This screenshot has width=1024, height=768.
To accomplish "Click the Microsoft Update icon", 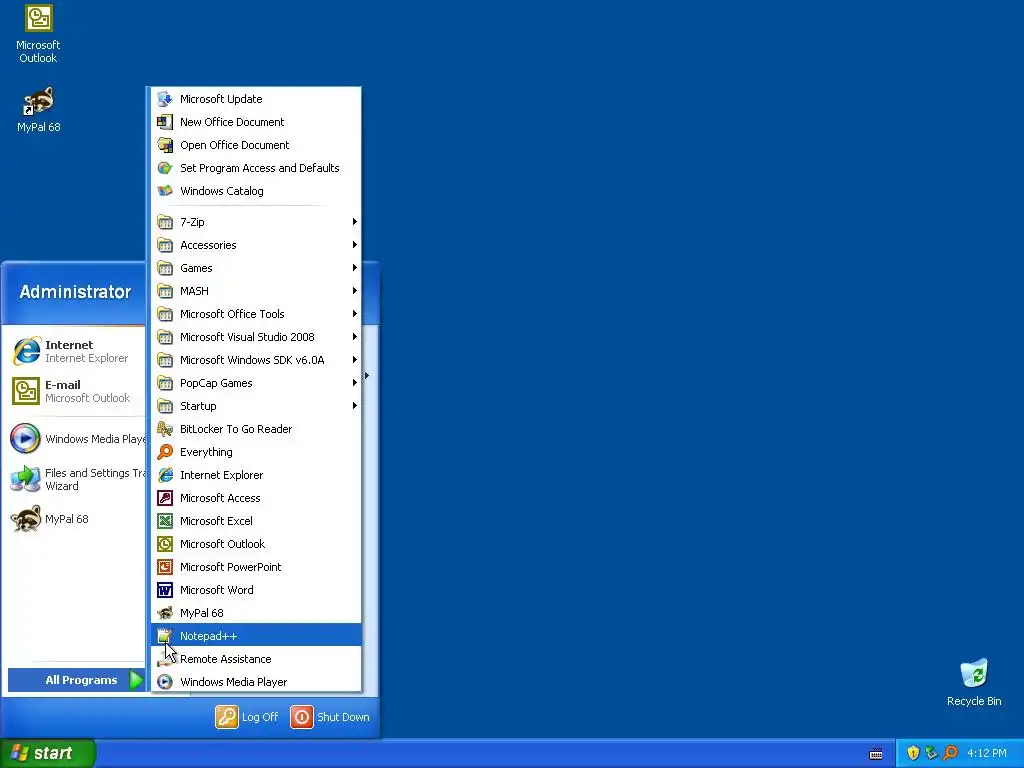I will coord(165,99).
